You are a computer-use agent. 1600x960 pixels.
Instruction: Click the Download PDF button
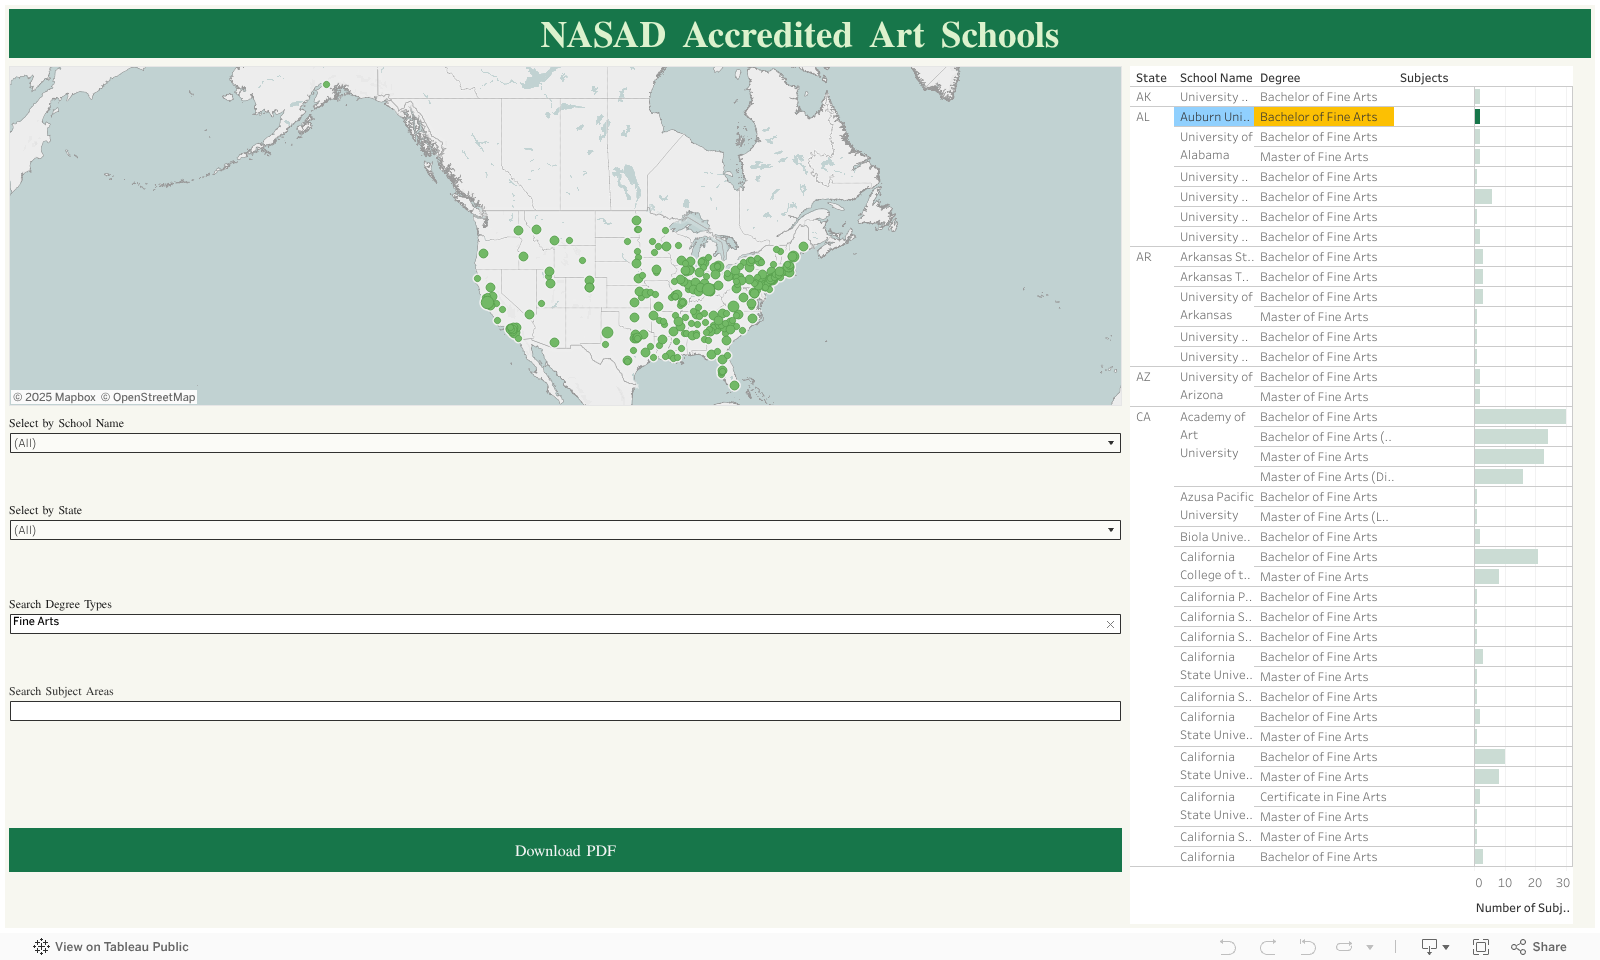[x=565, y=850]
